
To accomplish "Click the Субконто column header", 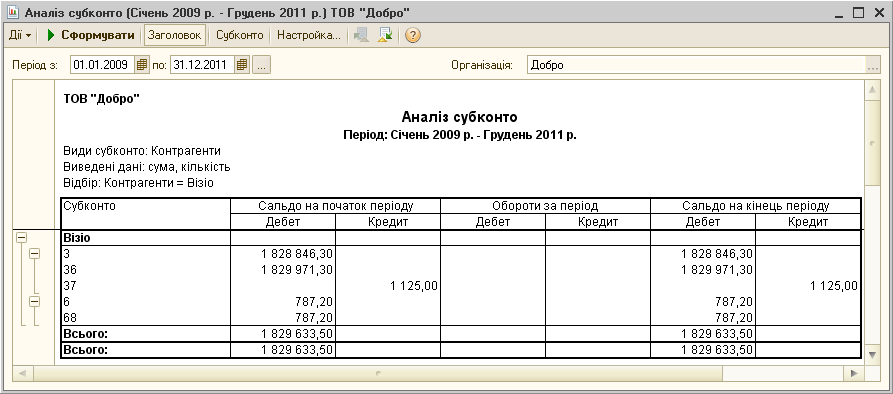I will pos(145,214).
